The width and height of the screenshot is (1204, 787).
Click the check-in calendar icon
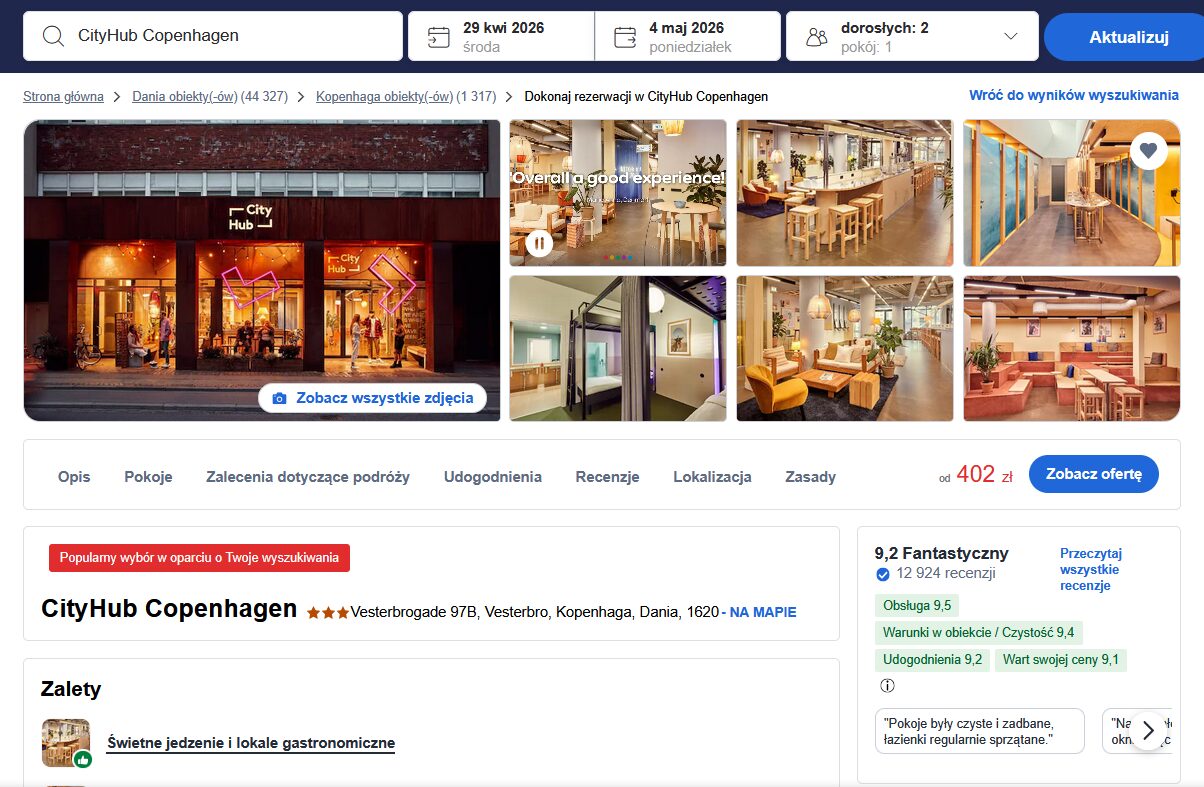(x=438, y=37)
